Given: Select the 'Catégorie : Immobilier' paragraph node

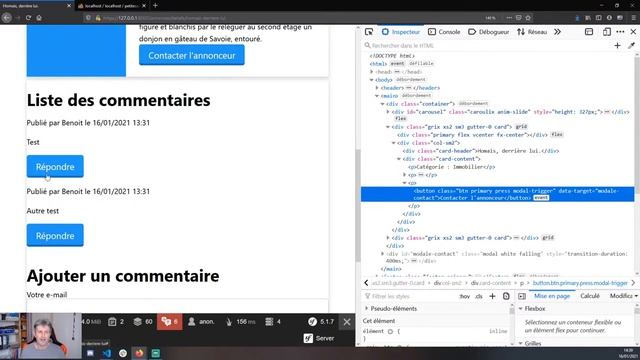Looking at the screenshot, I should point(451,167).
